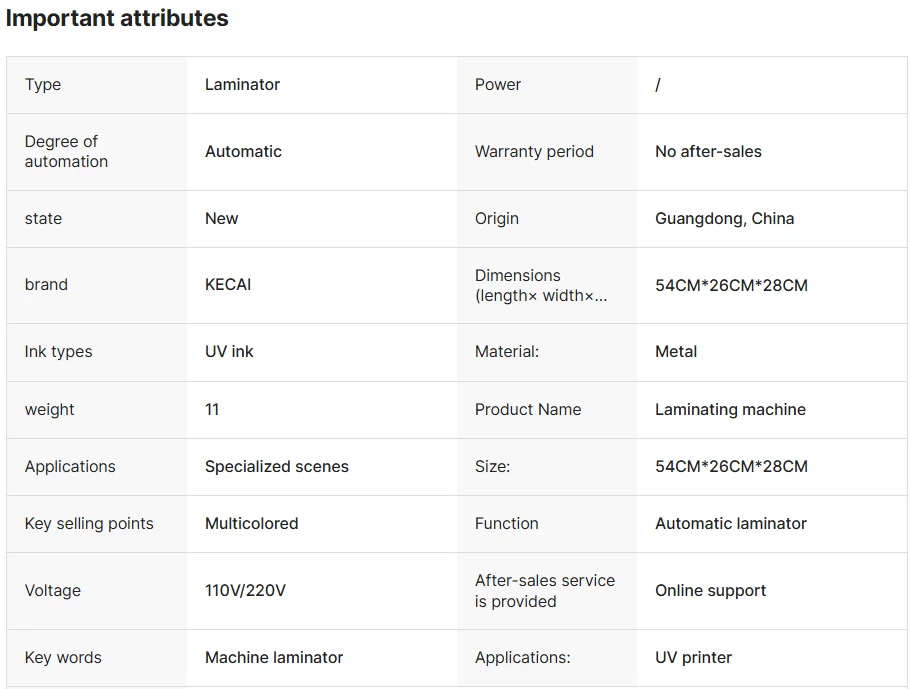Select the UV printer applications value
This screenshot has height=689, width=910.
pos(693,658)
